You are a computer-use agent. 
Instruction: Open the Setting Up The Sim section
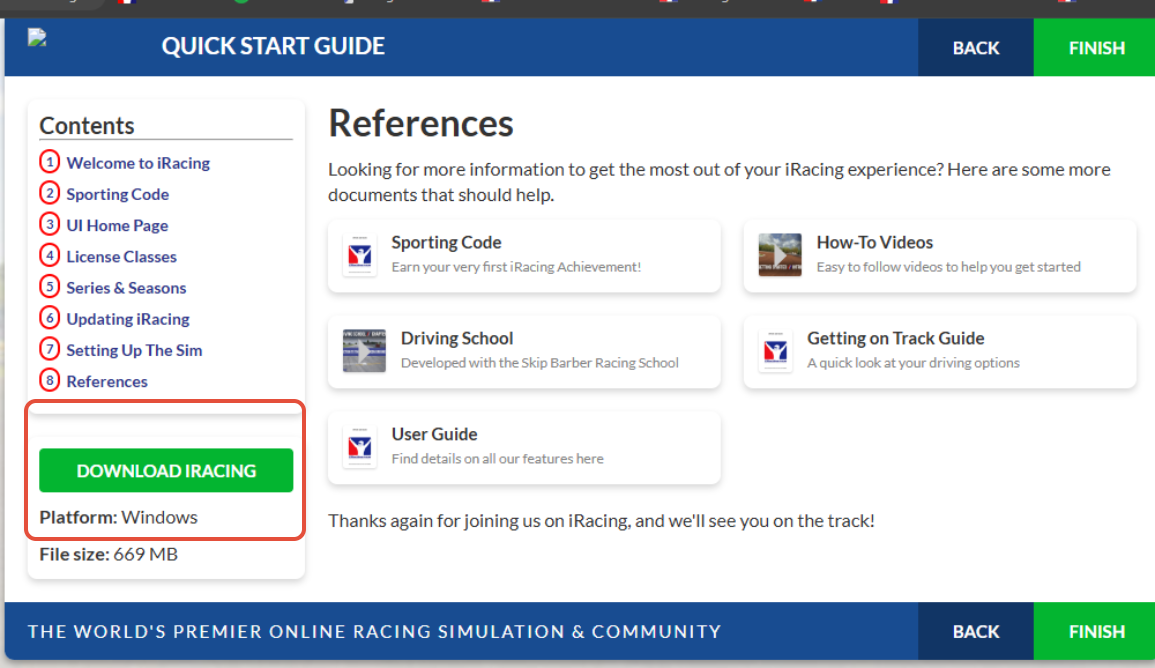(x=134, y=351)
